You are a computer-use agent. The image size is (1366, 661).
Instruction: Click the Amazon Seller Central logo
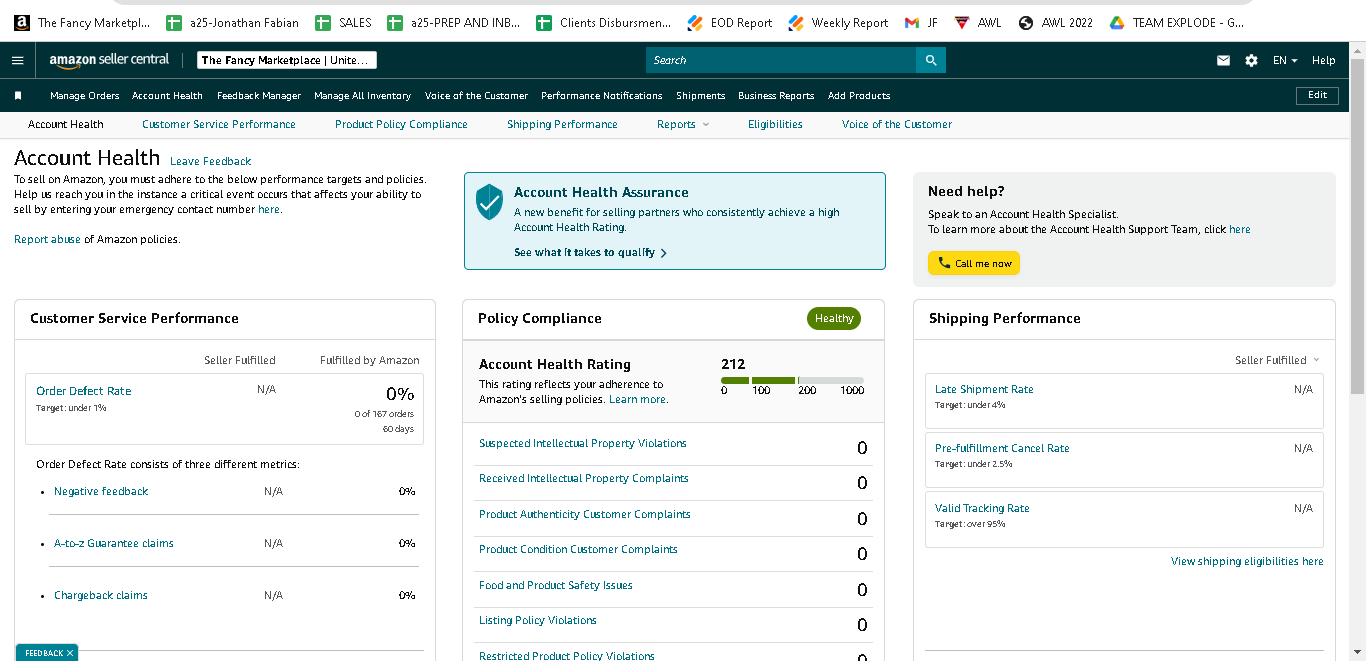click(x=109, y=60)
